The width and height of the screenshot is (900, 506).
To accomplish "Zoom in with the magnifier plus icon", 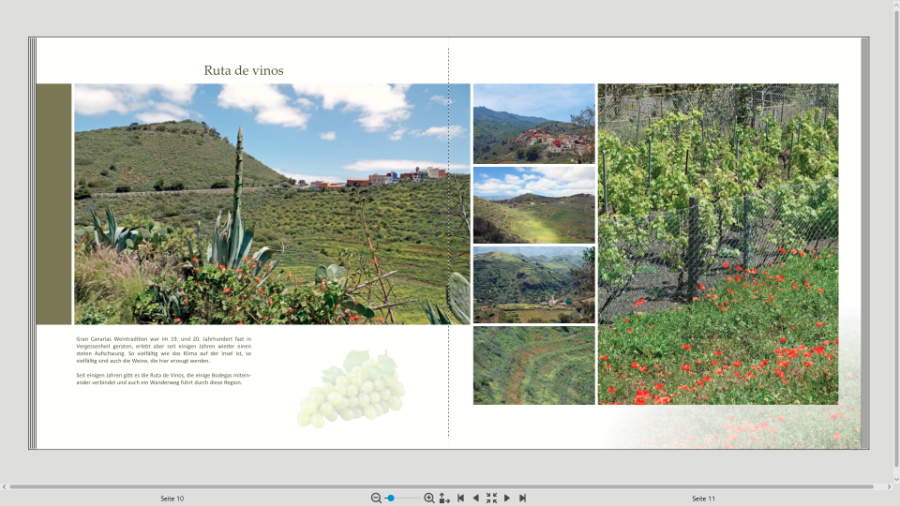I will pos(429,498).
